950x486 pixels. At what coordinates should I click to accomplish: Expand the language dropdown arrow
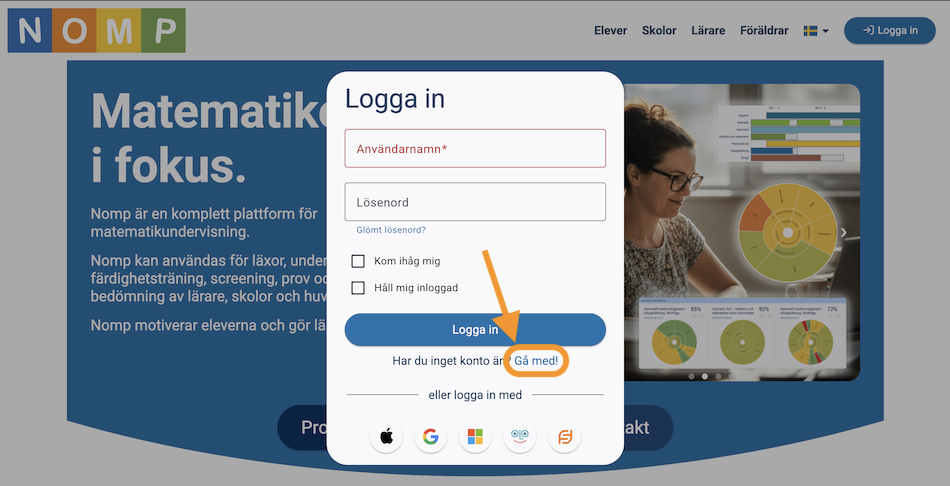[826, 31]
